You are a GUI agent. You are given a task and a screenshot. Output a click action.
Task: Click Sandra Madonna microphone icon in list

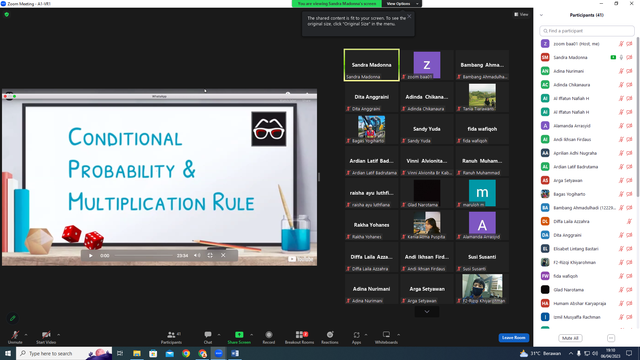coord(621,58)
